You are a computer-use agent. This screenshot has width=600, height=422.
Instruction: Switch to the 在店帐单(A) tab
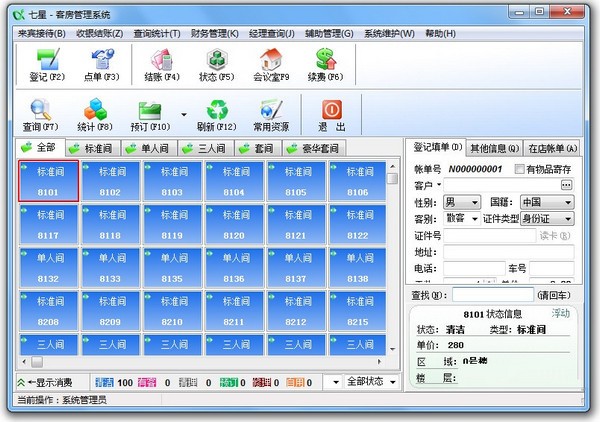tap(553, 148)
